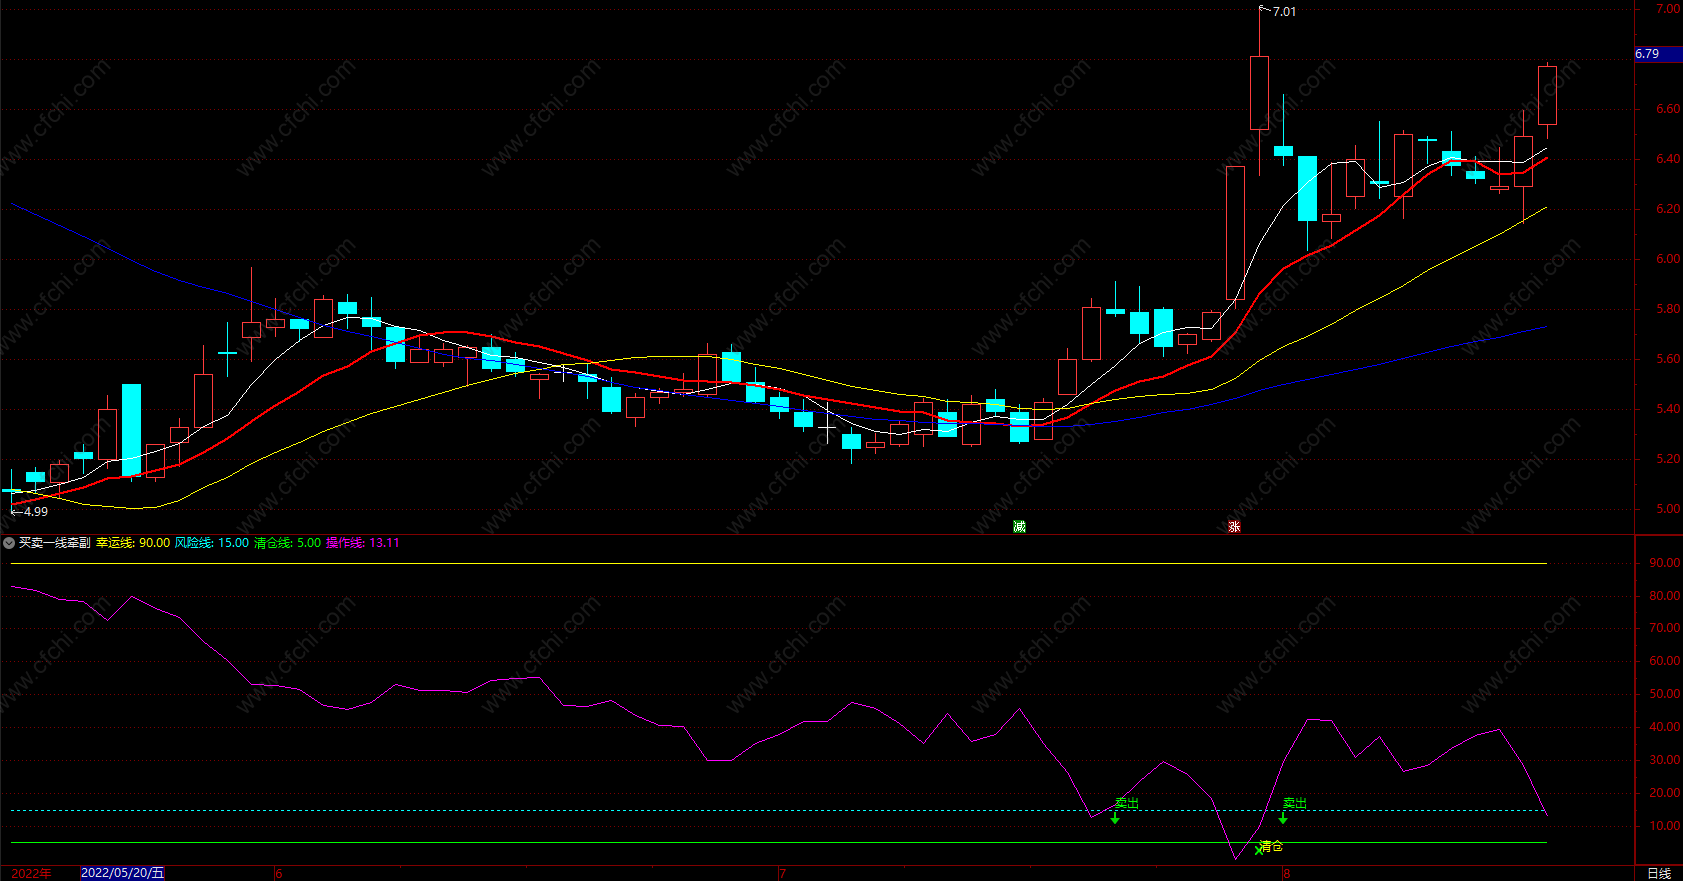Click the 2022年 year label
This screenshot has height=881, width=1683.
[31, 873]
